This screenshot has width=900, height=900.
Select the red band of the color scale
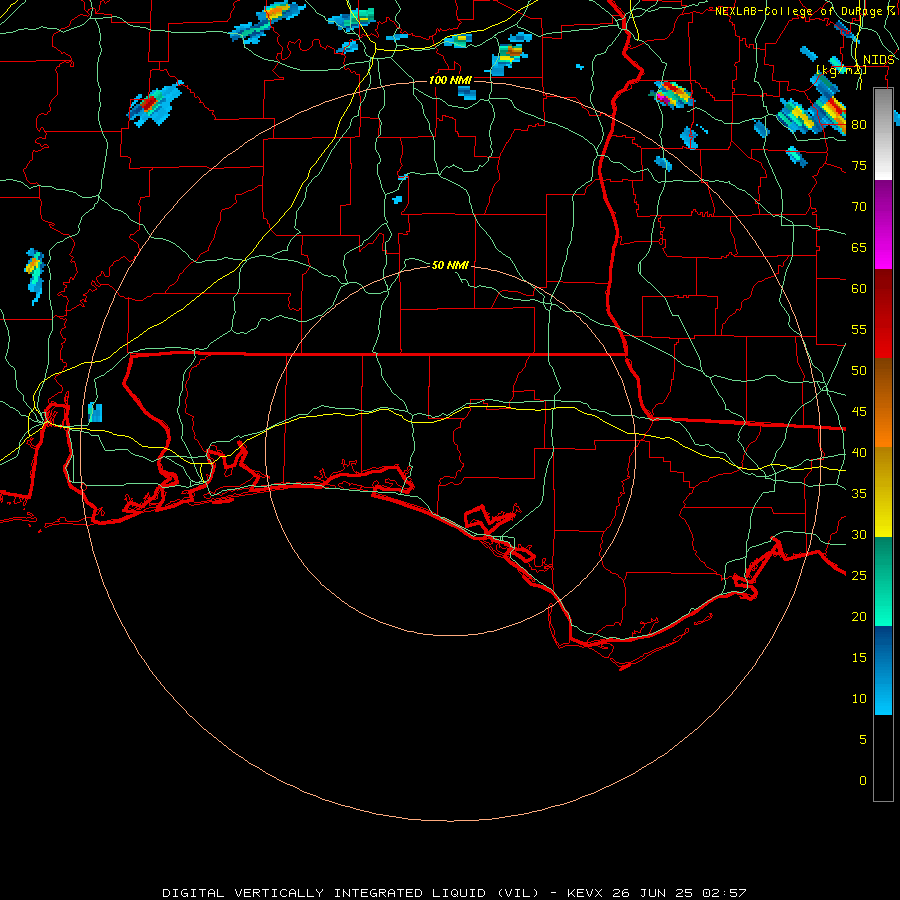click(x=883, y=314)
